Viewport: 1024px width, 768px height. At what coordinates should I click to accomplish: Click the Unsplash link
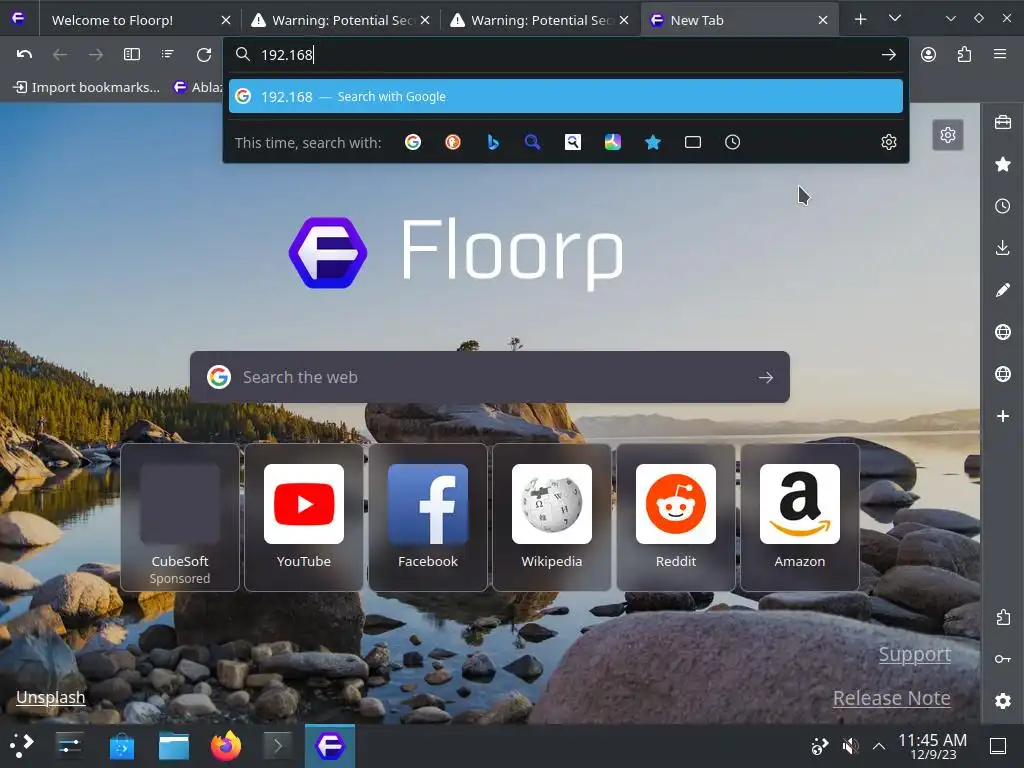tap(51, 697)
